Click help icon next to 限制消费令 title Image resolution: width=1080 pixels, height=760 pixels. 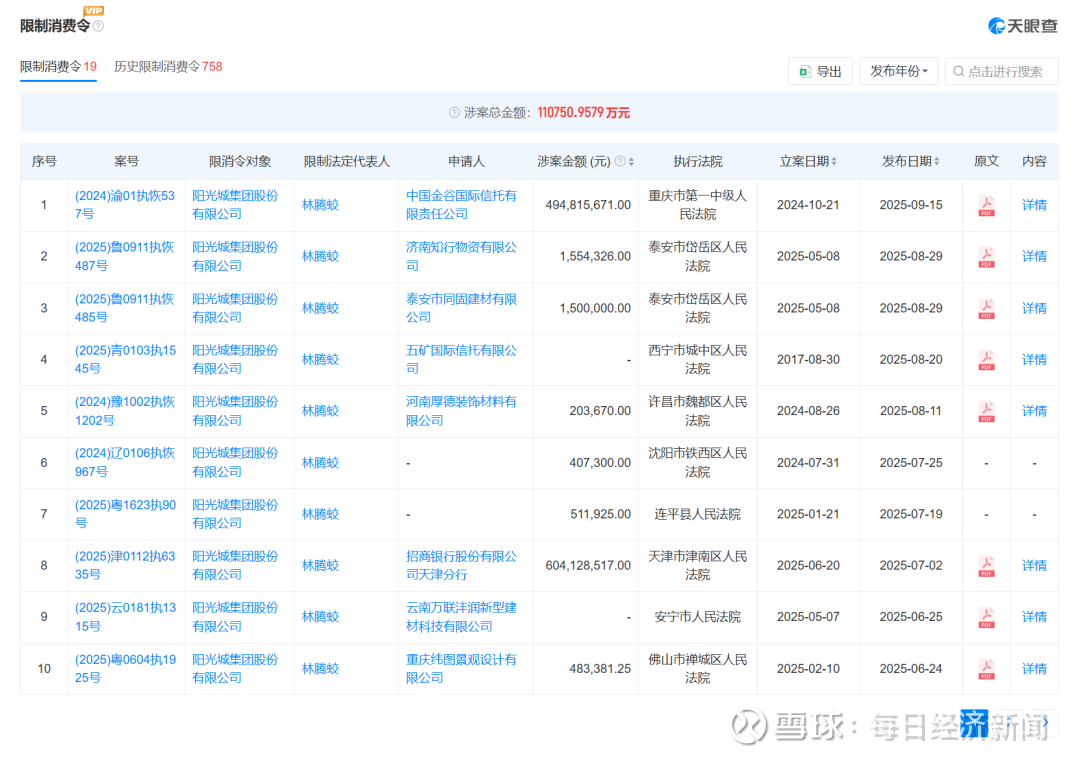click(98, 26)
